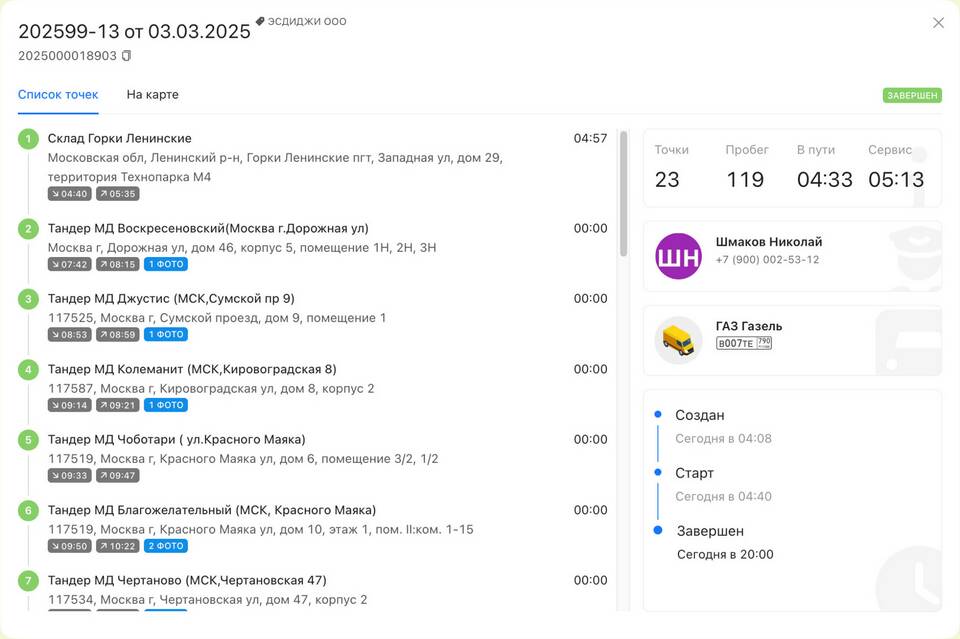960x639 pixels.
Task: Click arrival badge 09:14 for Колеманит
Action: pos(70,405)
